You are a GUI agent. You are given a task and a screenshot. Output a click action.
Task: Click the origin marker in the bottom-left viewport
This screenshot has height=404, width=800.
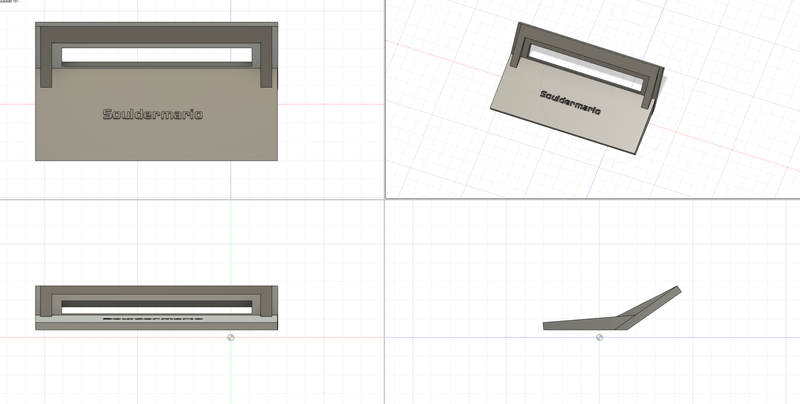[x=232, y=337]
